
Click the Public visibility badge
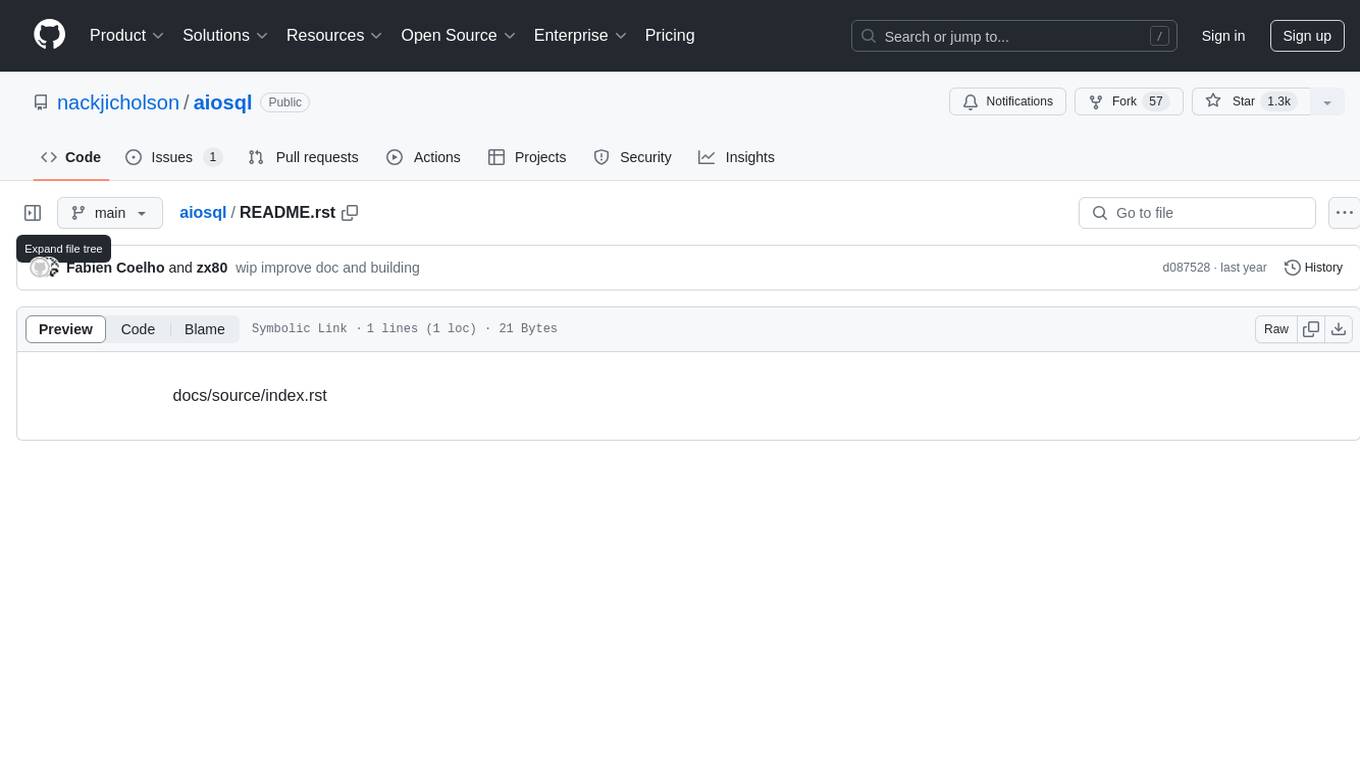(x=285, y=102)
